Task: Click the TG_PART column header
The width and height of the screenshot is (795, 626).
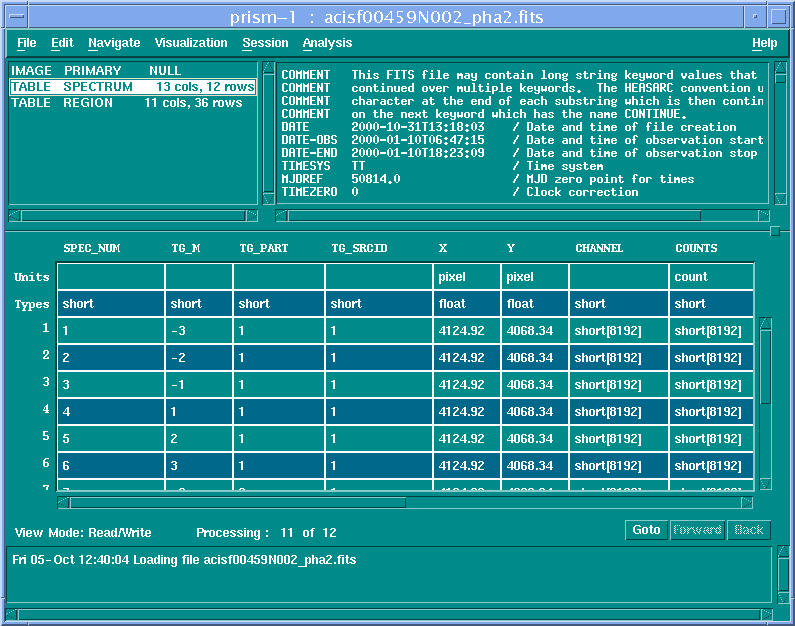Action: click(264, 248)
